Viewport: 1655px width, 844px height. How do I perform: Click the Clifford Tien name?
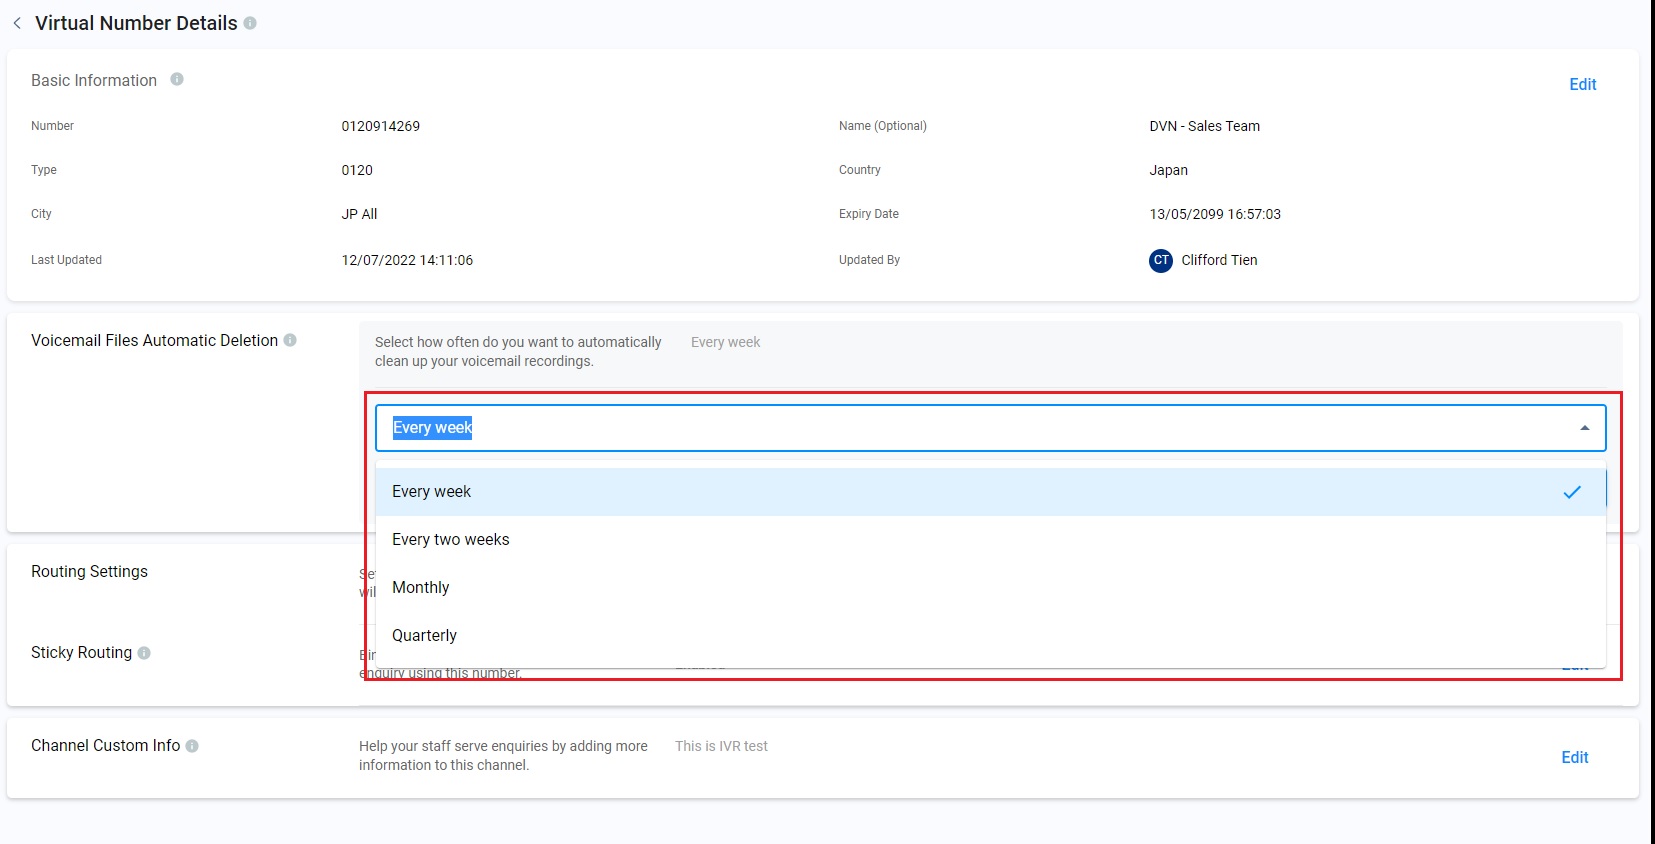click(x=1219, y=260)
